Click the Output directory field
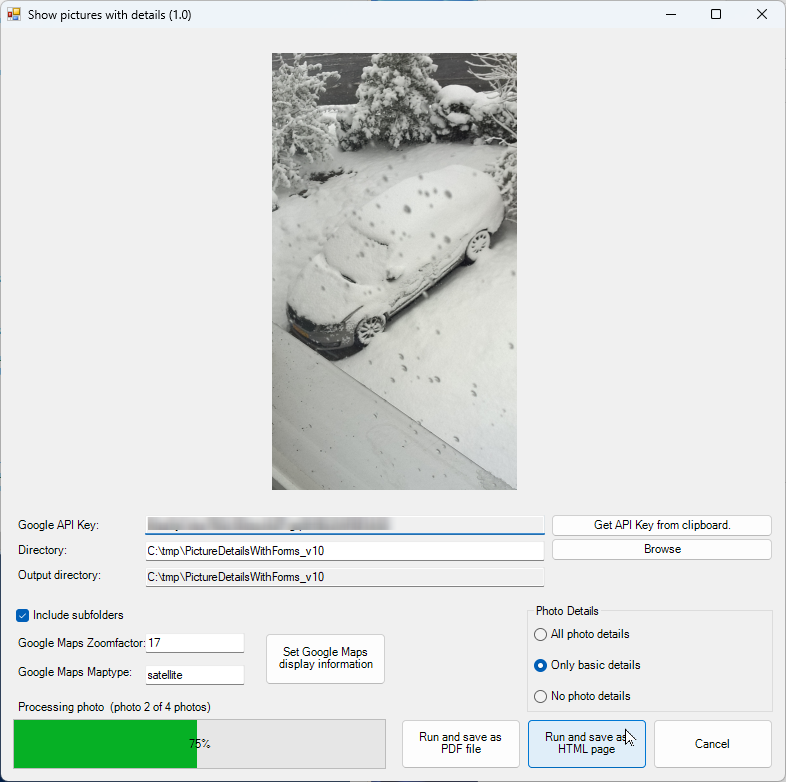786x782 pixels. 344,577
